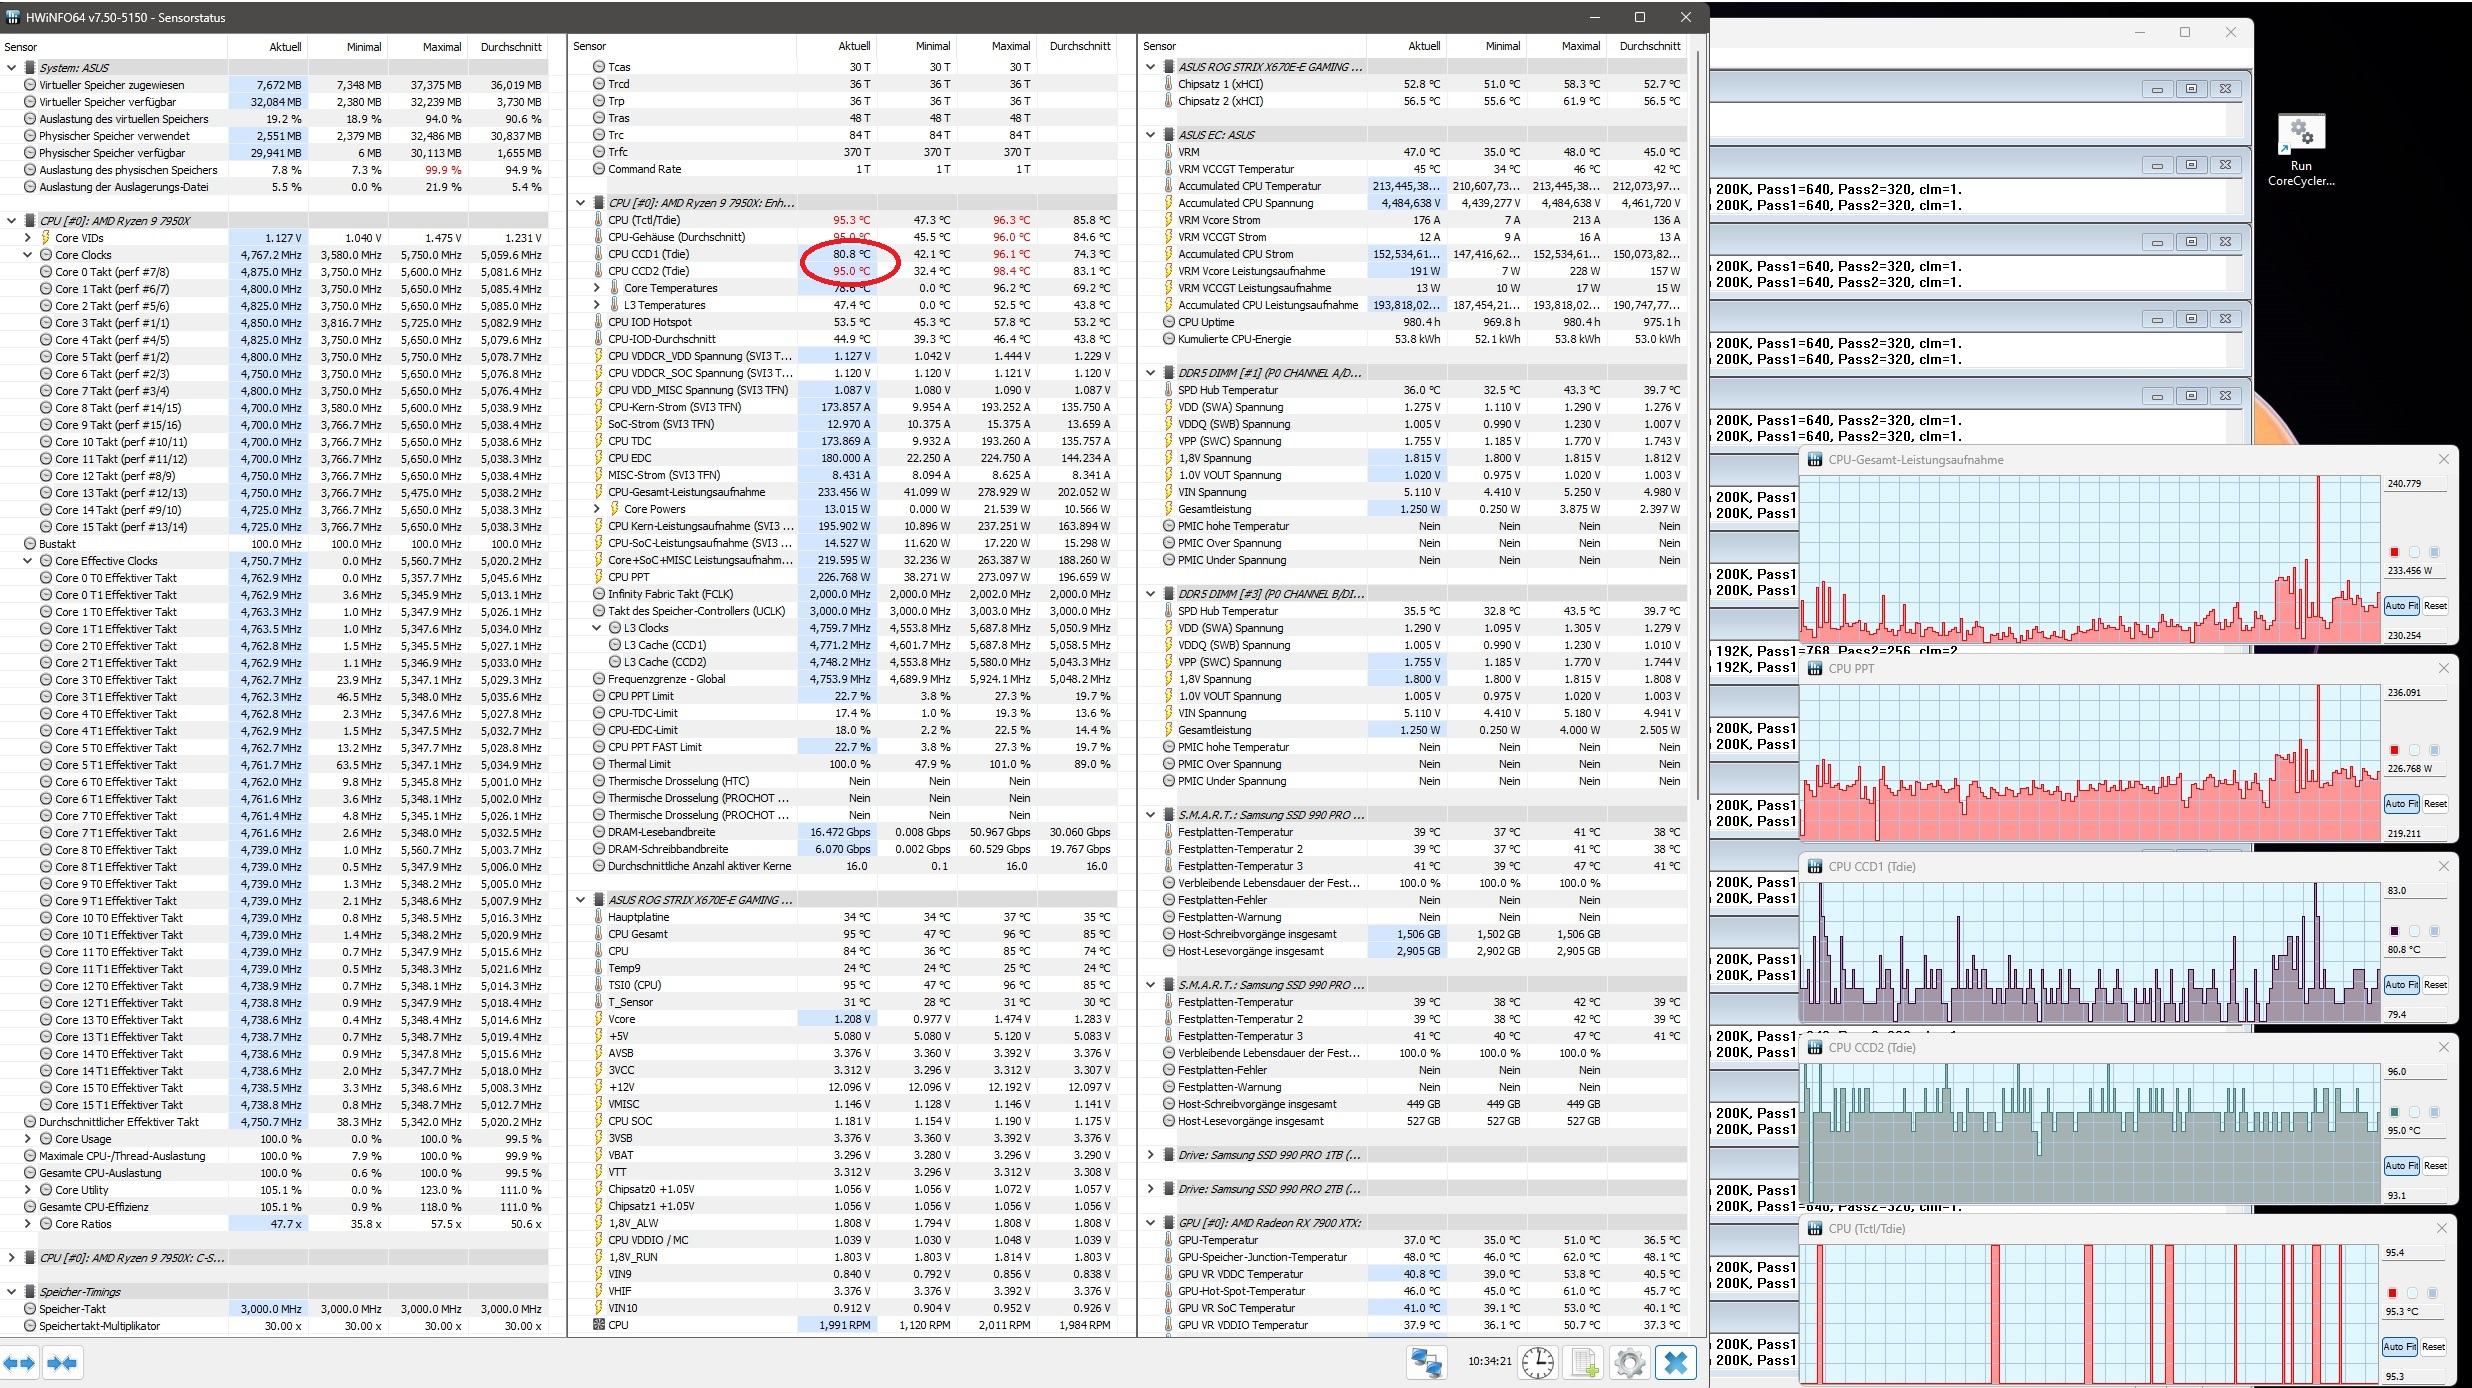Image resolution: width=2472 pixels, height=1388 pixels.
Task: Click thermometer icon beside Chipsatz 1 (xHCI)
Action: click(1169, 84)
